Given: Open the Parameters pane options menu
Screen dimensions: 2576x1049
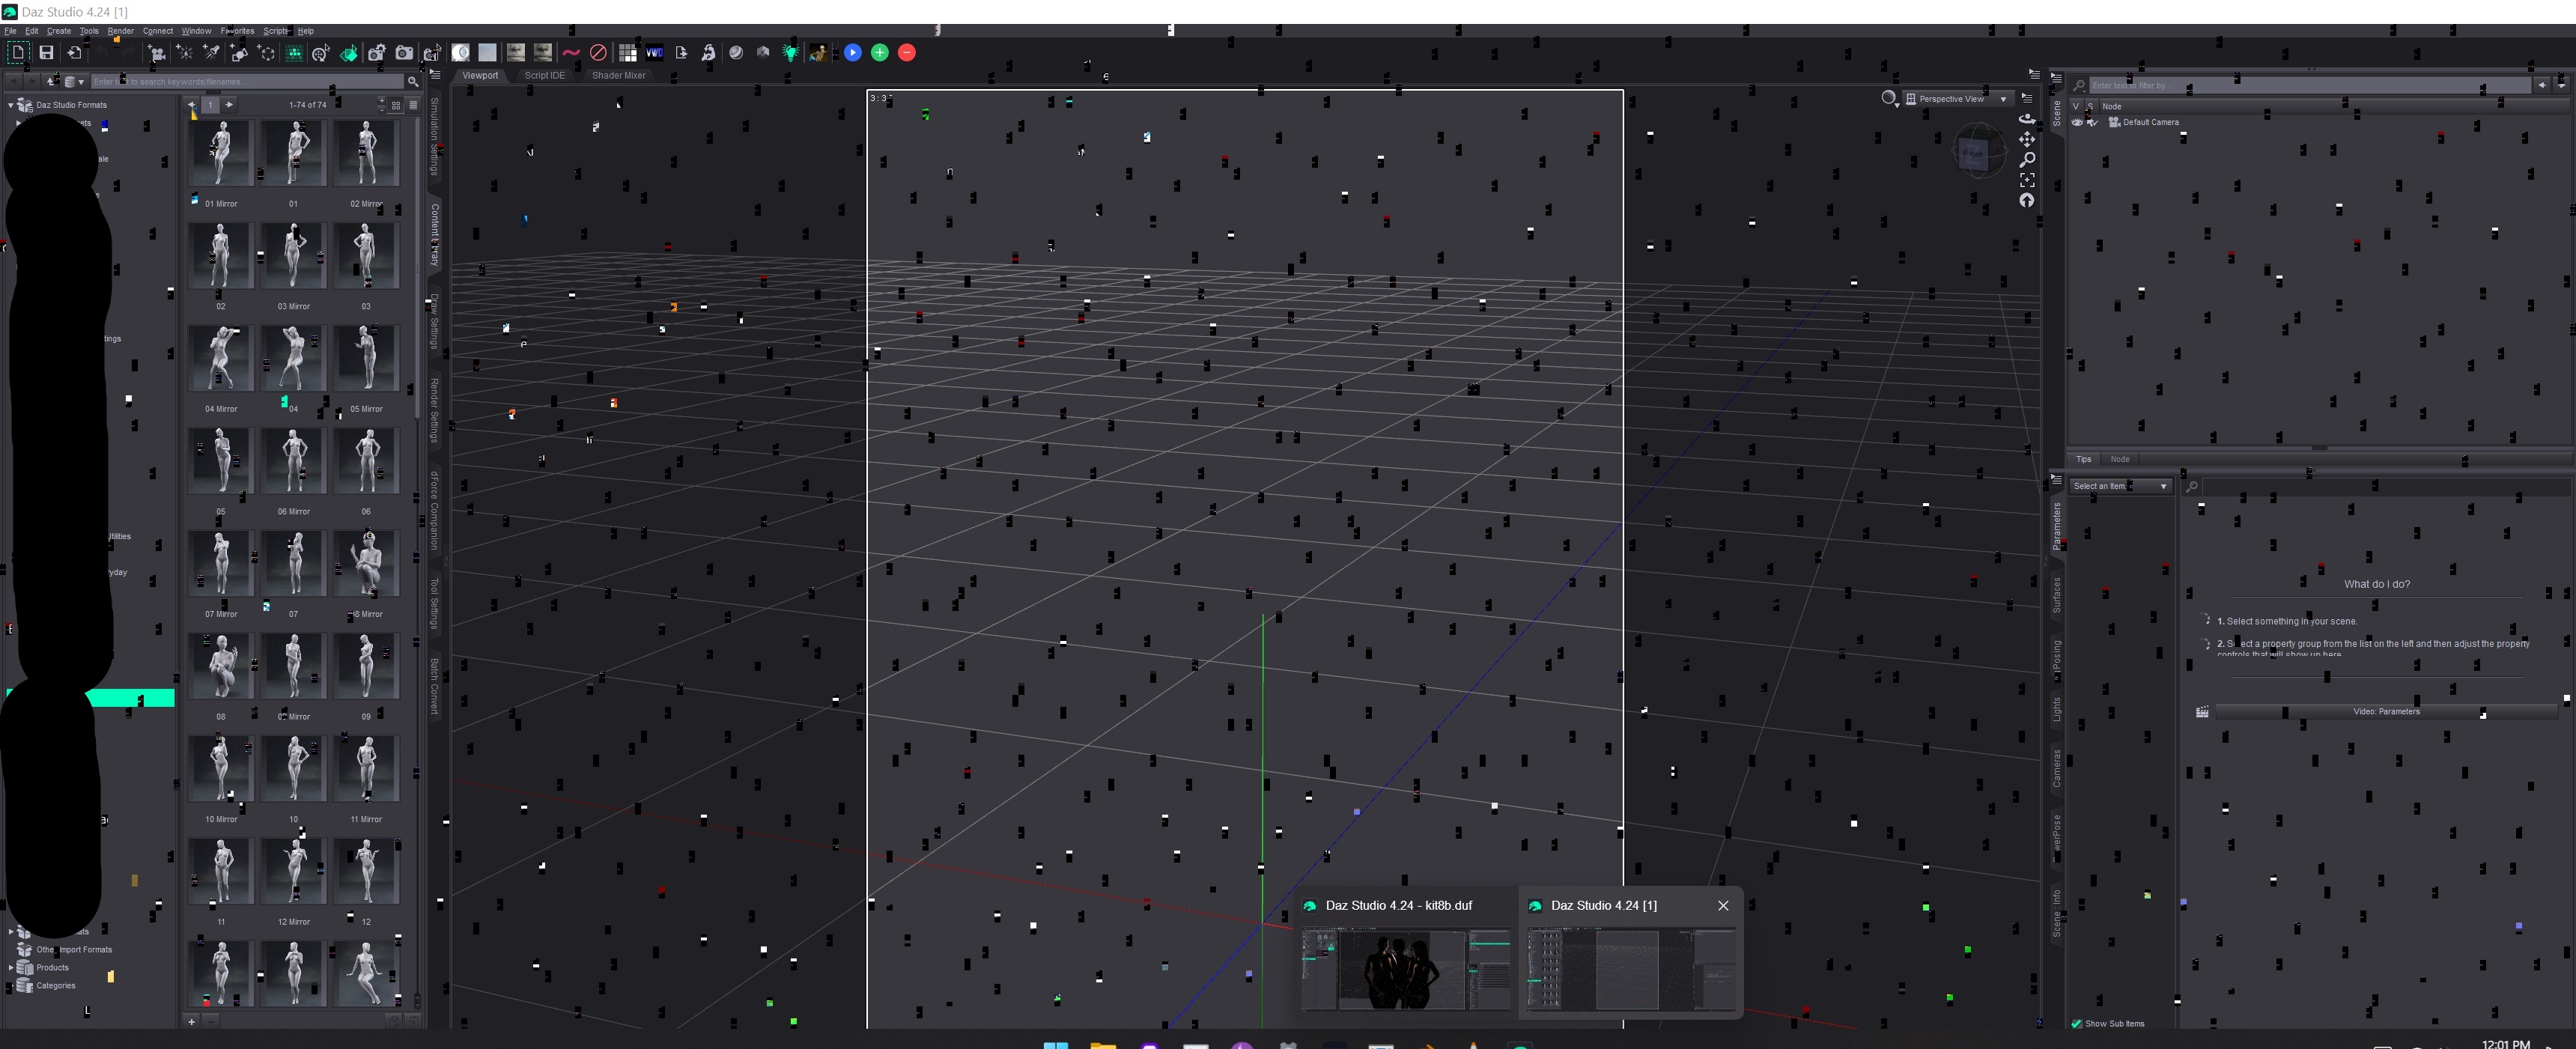Looking at the screenshot, I should coord(2056,481).
